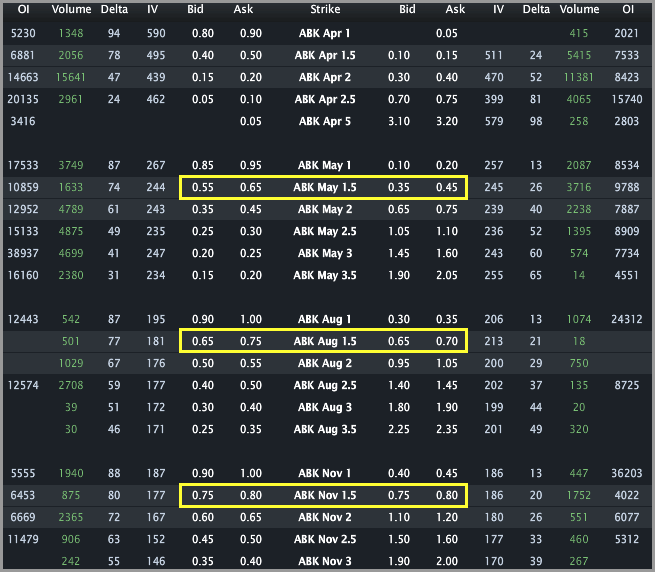The width and height of the screenshot is (655, 572).
Task: Click the ABK Aug 1 strike label
Action: pos(325,320)
